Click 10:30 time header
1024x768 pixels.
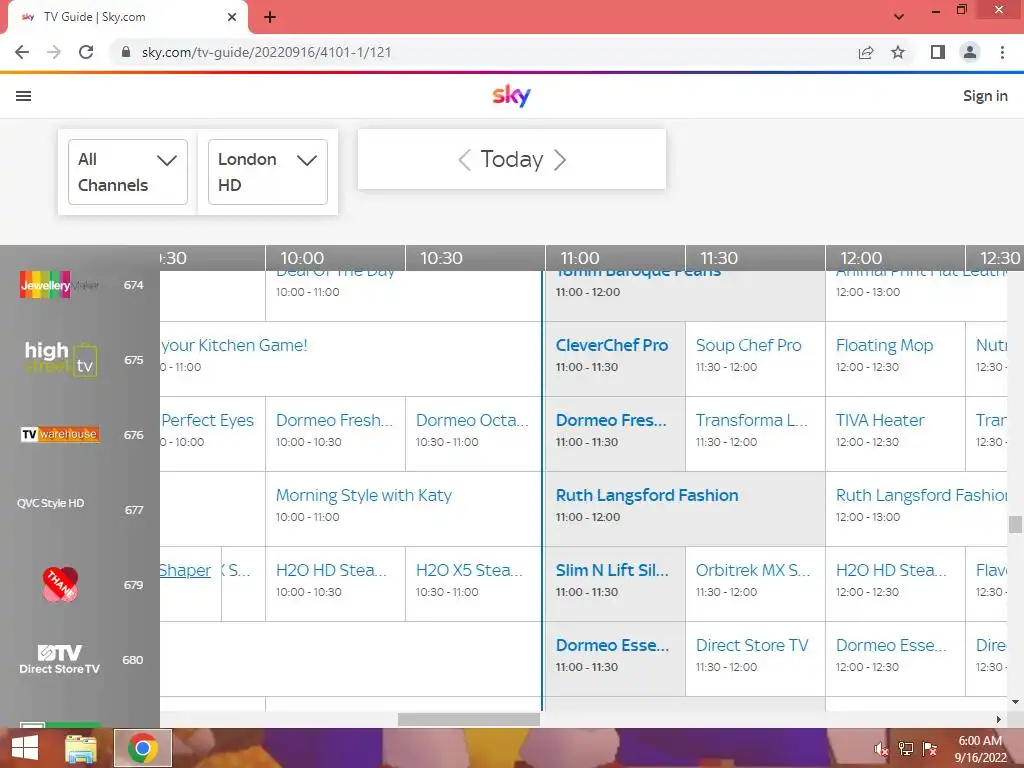(441, 258)
